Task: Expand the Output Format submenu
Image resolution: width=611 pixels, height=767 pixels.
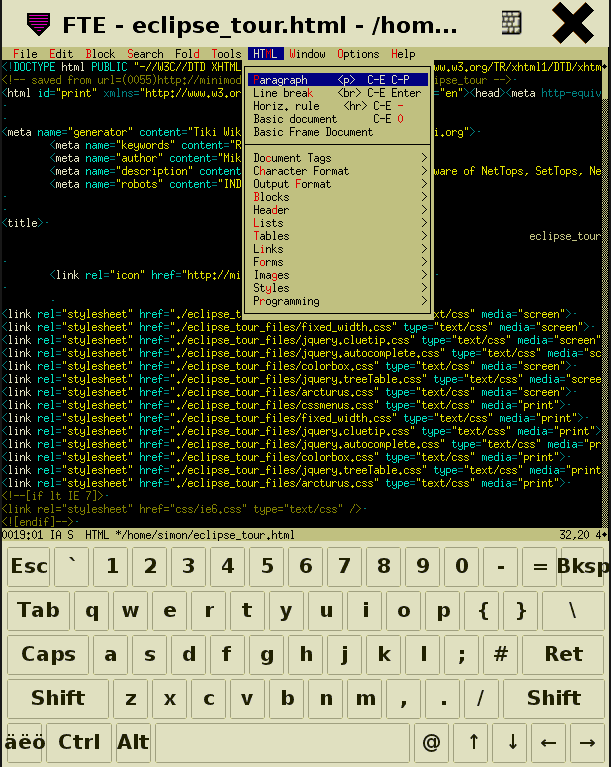Action: 338,184
